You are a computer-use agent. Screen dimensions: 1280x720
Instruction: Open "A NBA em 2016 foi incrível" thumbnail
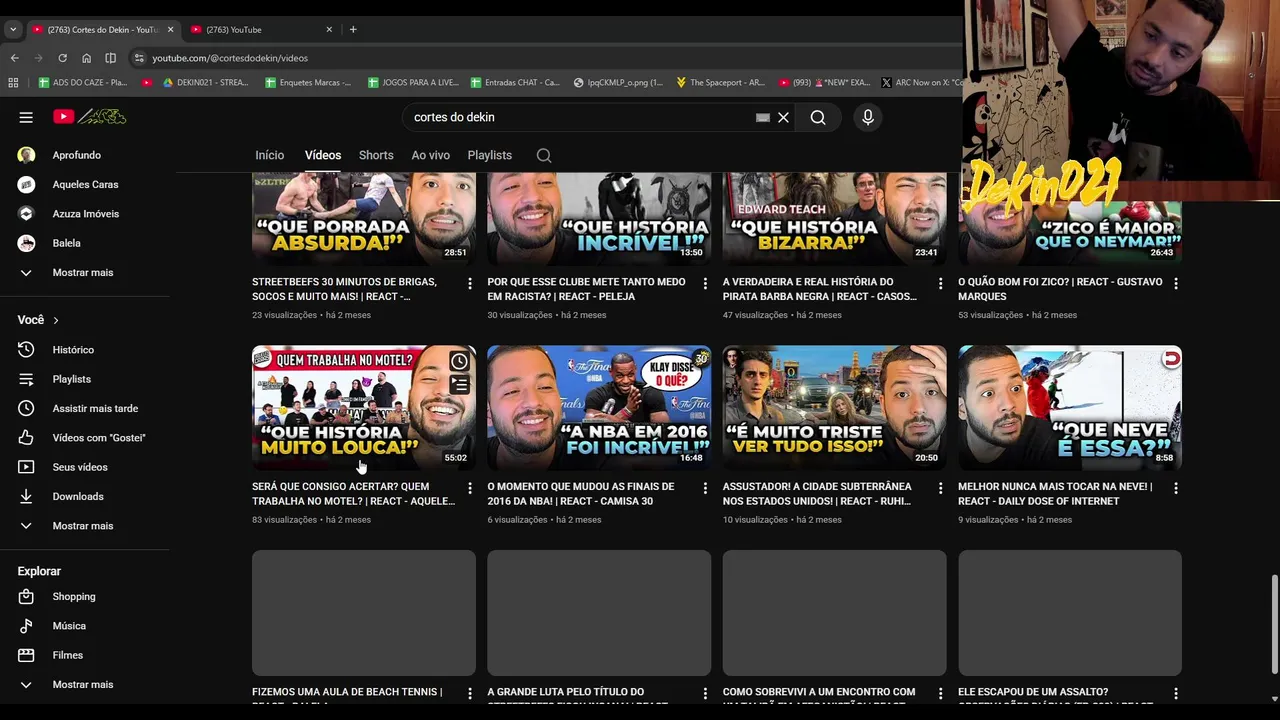point(599,408)
